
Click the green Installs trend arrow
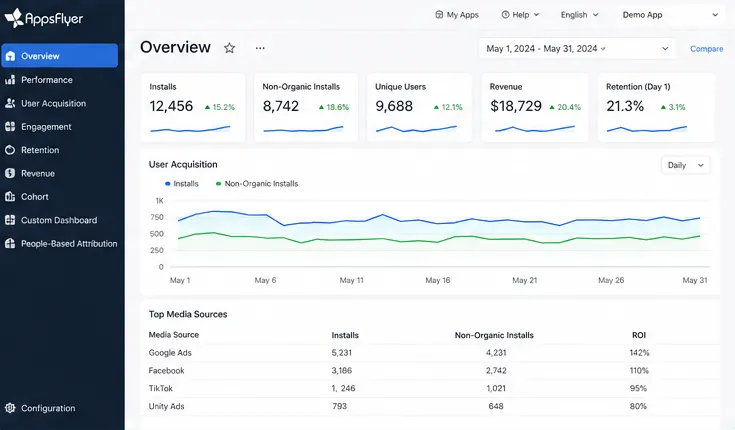coord(207,107)
